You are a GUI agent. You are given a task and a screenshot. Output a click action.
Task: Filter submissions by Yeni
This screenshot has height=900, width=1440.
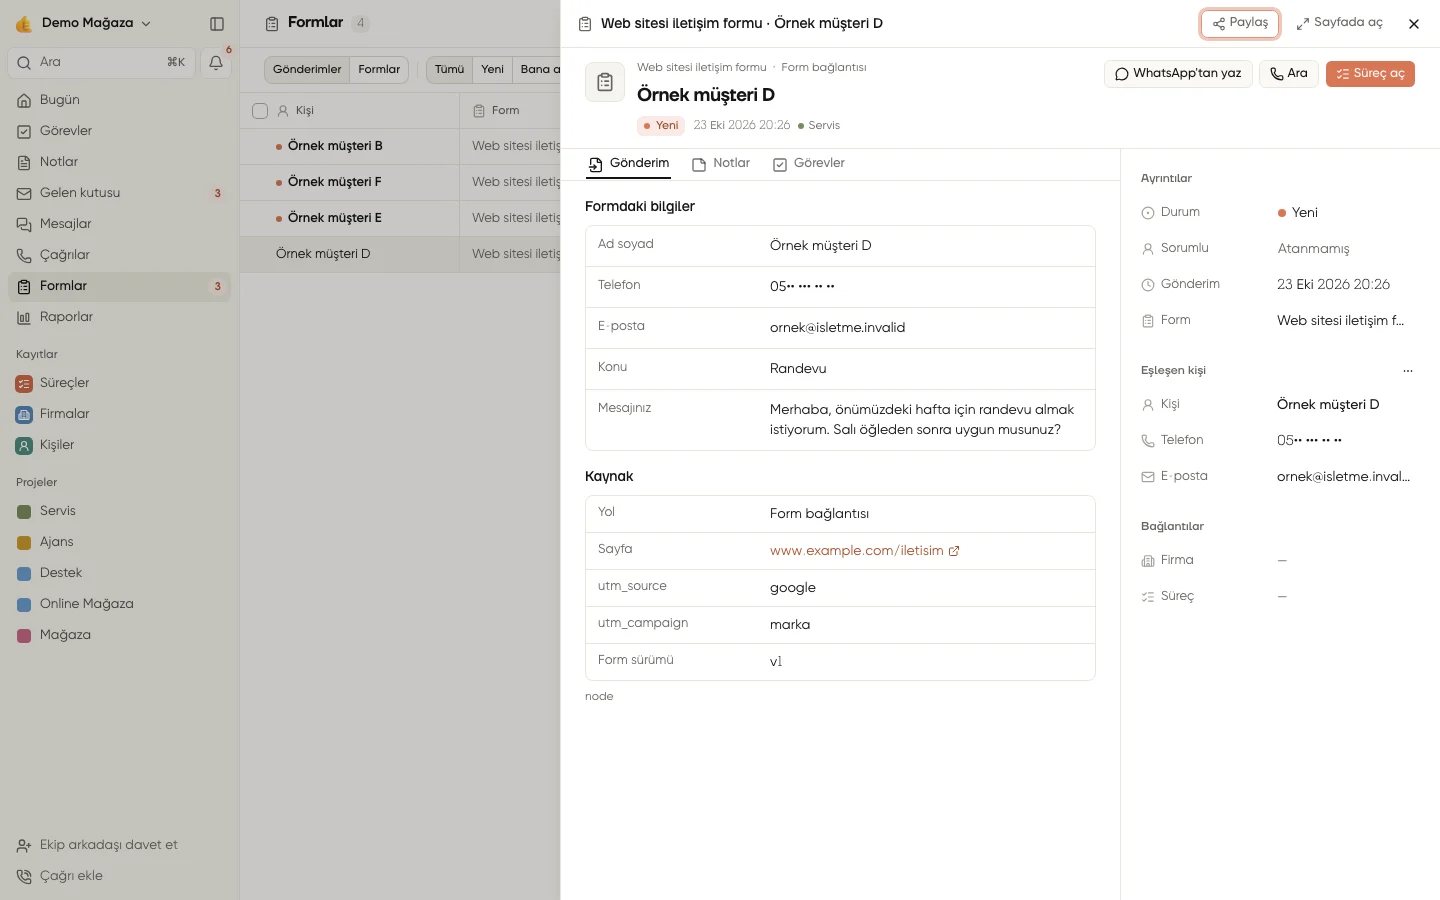(x=492, y=70)
